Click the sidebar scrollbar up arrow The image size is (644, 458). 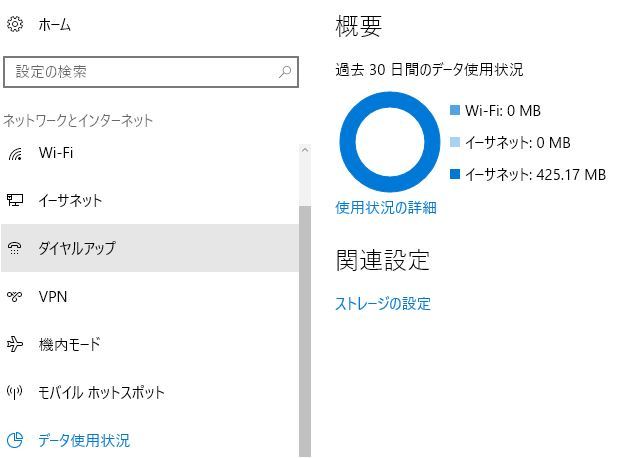pos(305,151)
